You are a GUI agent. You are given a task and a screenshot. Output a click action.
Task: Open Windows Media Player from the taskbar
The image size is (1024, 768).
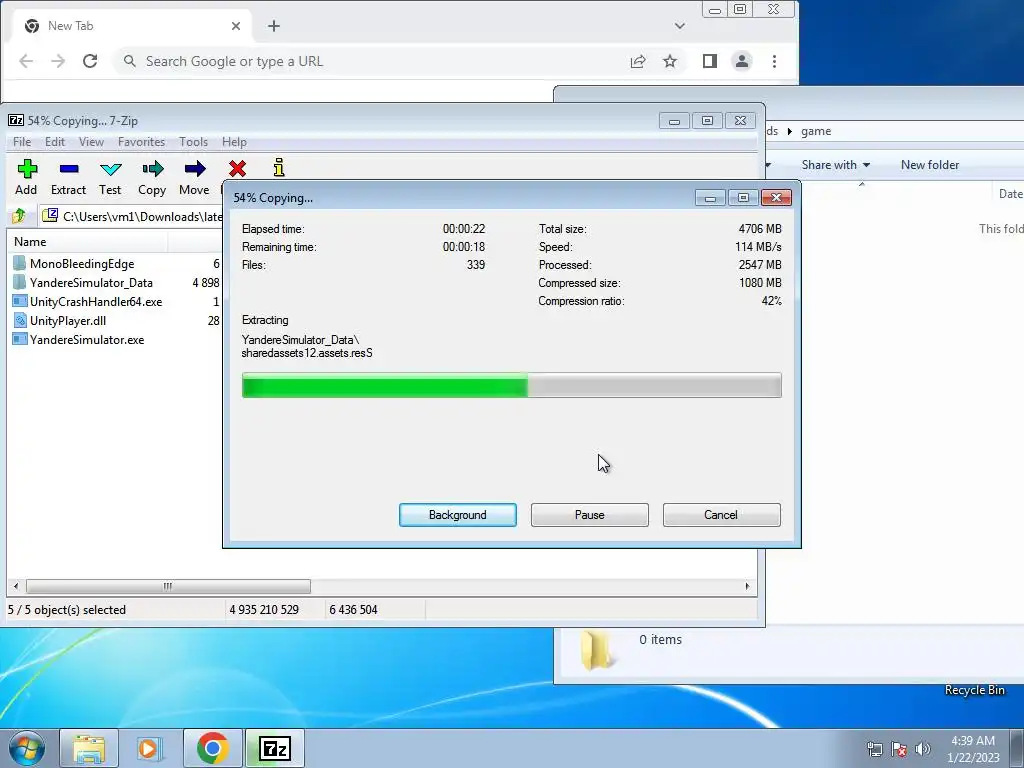point(150,748)
